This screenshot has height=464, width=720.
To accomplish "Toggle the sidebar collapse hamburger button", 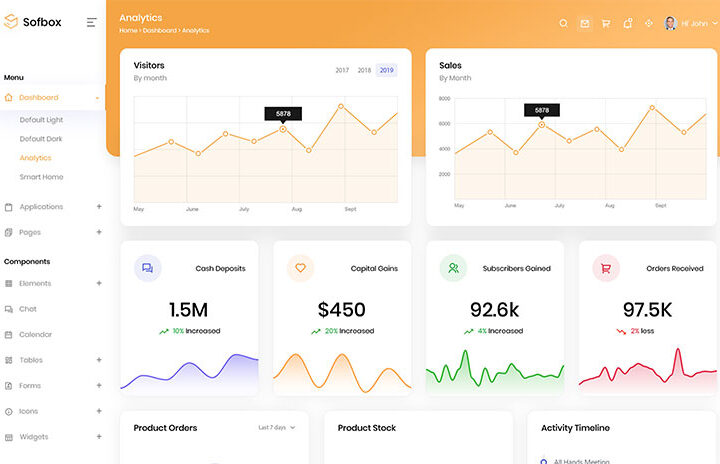I will tap(92, 22).
